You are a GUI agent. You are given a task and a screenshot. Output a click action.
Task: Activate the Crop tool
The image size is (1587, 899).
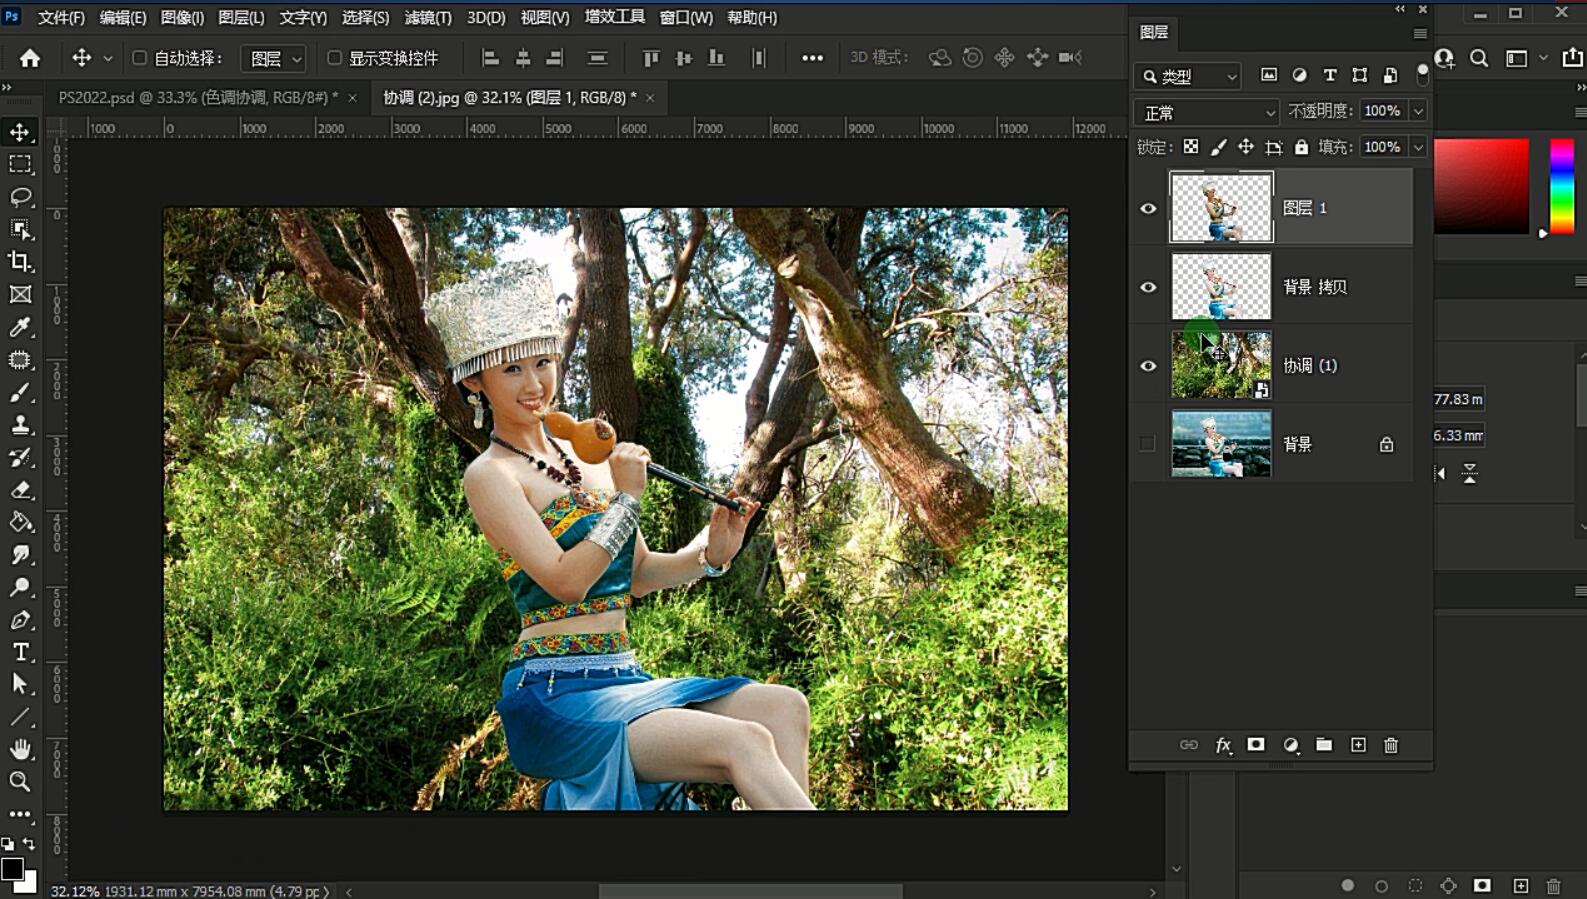(x=20, y=262)
